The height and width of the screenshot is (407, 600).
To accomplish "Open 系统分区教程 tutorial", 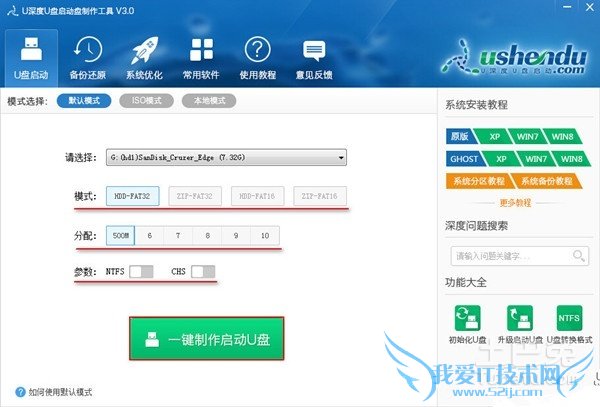I will (479, 181).
